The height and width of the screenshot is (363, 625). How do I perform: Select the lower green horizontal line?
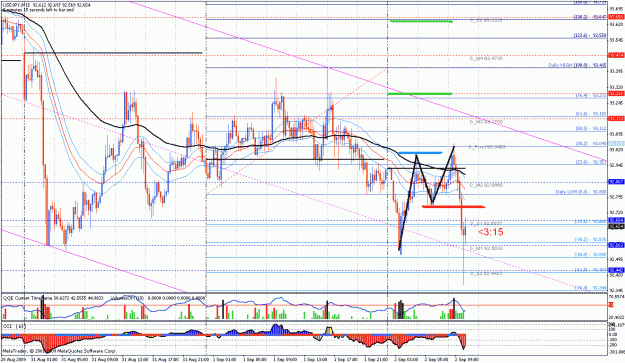[420, 94]
